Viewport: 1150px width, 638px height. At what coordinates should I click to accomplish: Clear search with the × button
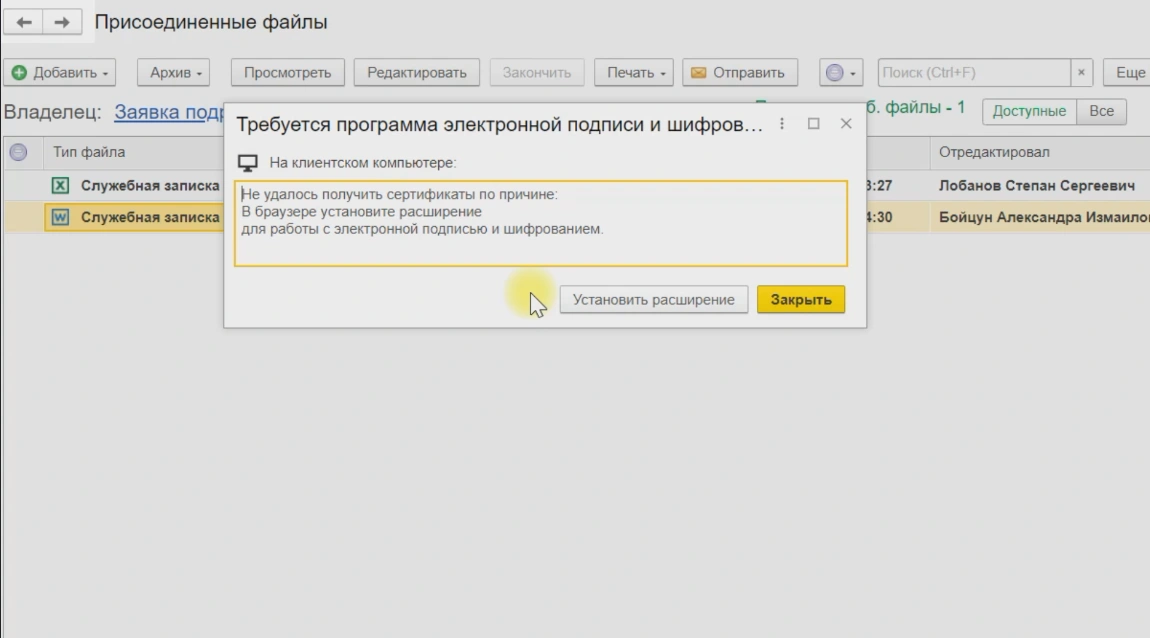1081,73
